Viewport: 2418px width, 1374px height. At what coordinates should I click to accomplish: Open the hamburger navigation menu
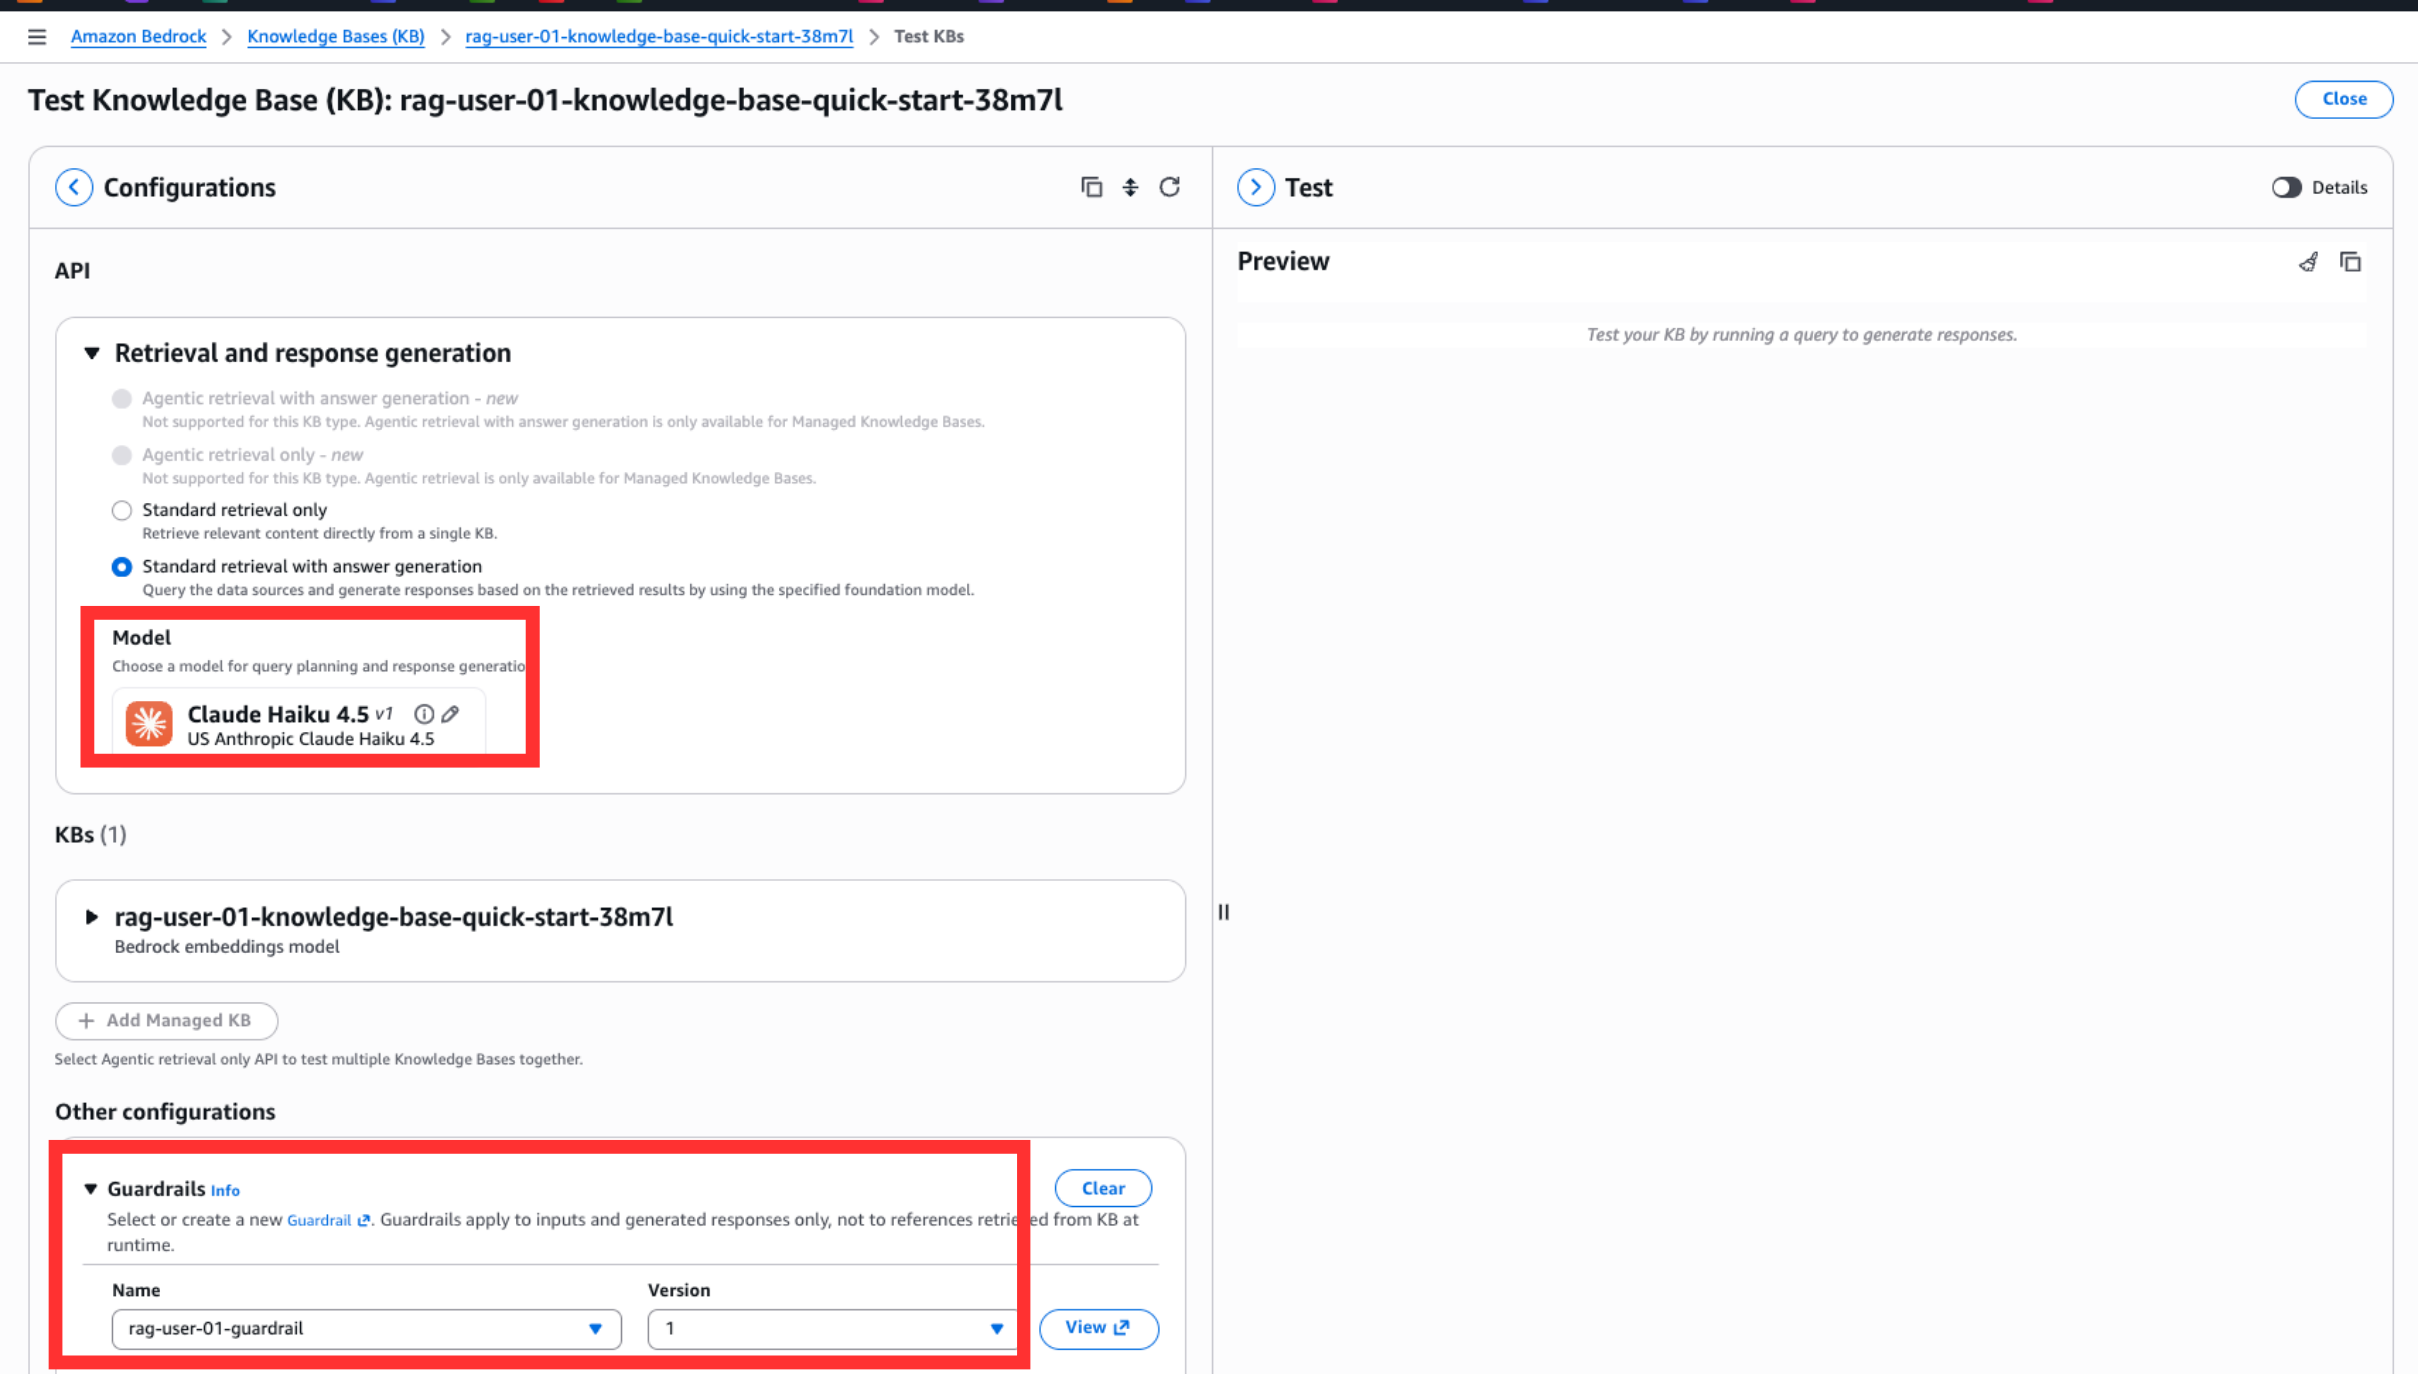pyautogui.click(x=37, y=37)
